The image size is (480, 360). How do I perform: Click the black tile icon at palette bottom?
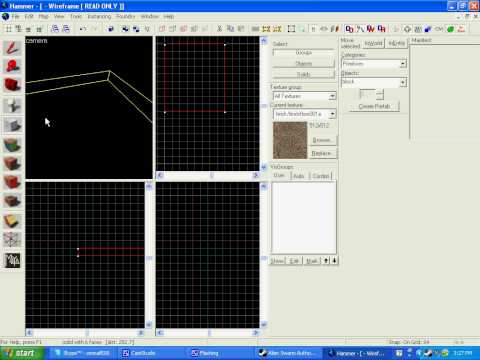(12, 261)
